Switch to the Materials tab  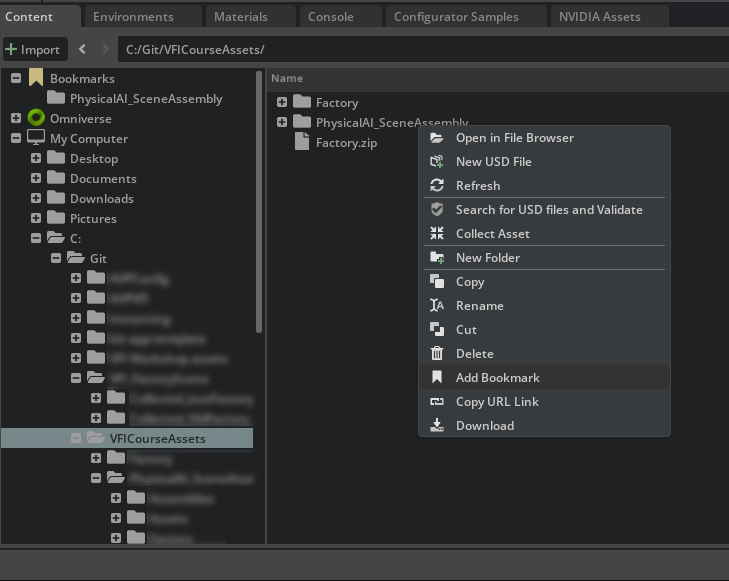pyautogui.click(x=241, y=16)
